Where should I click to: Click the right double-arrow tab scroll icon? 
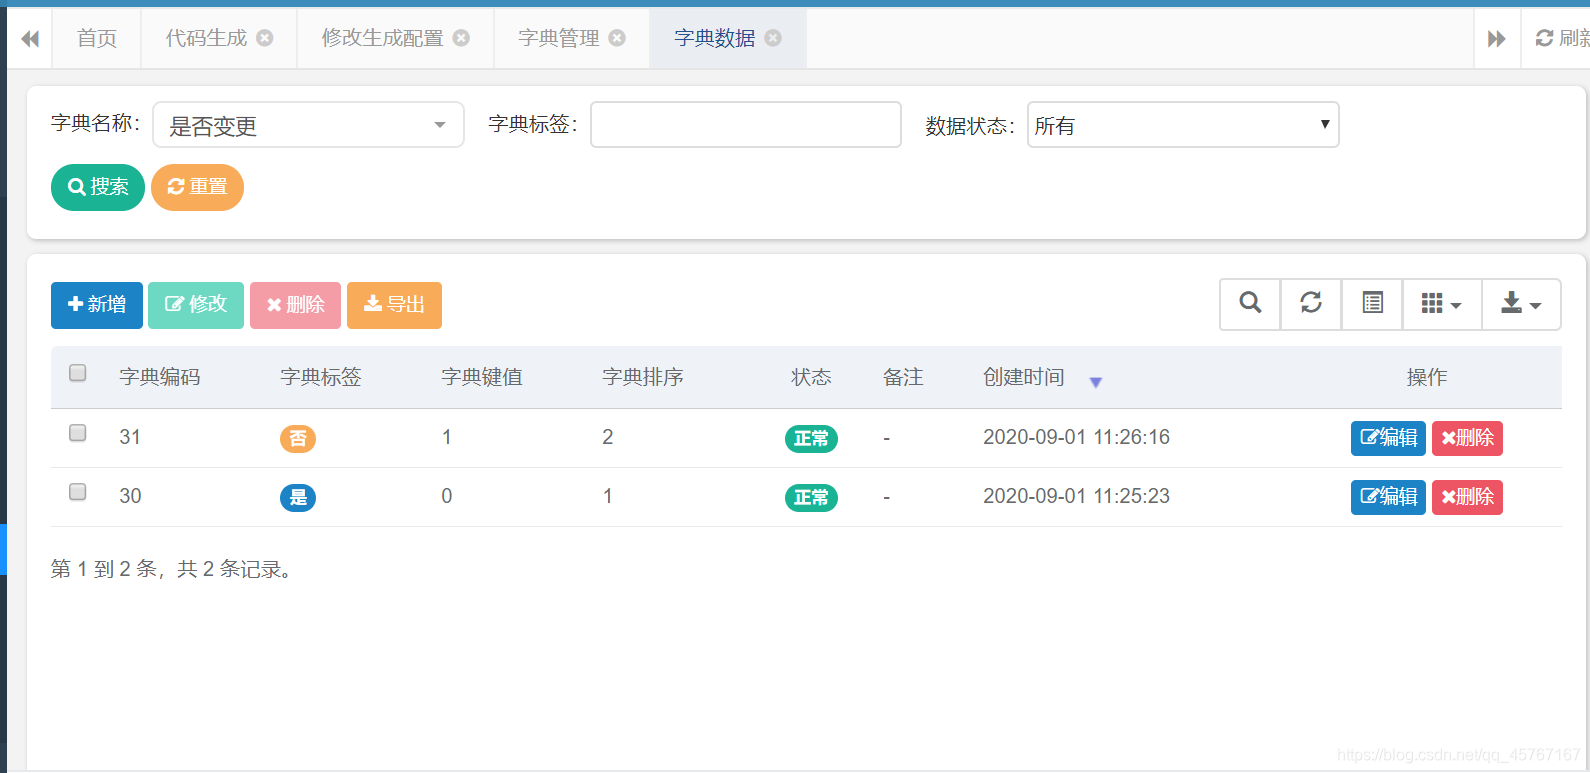tap(1497, 38)
